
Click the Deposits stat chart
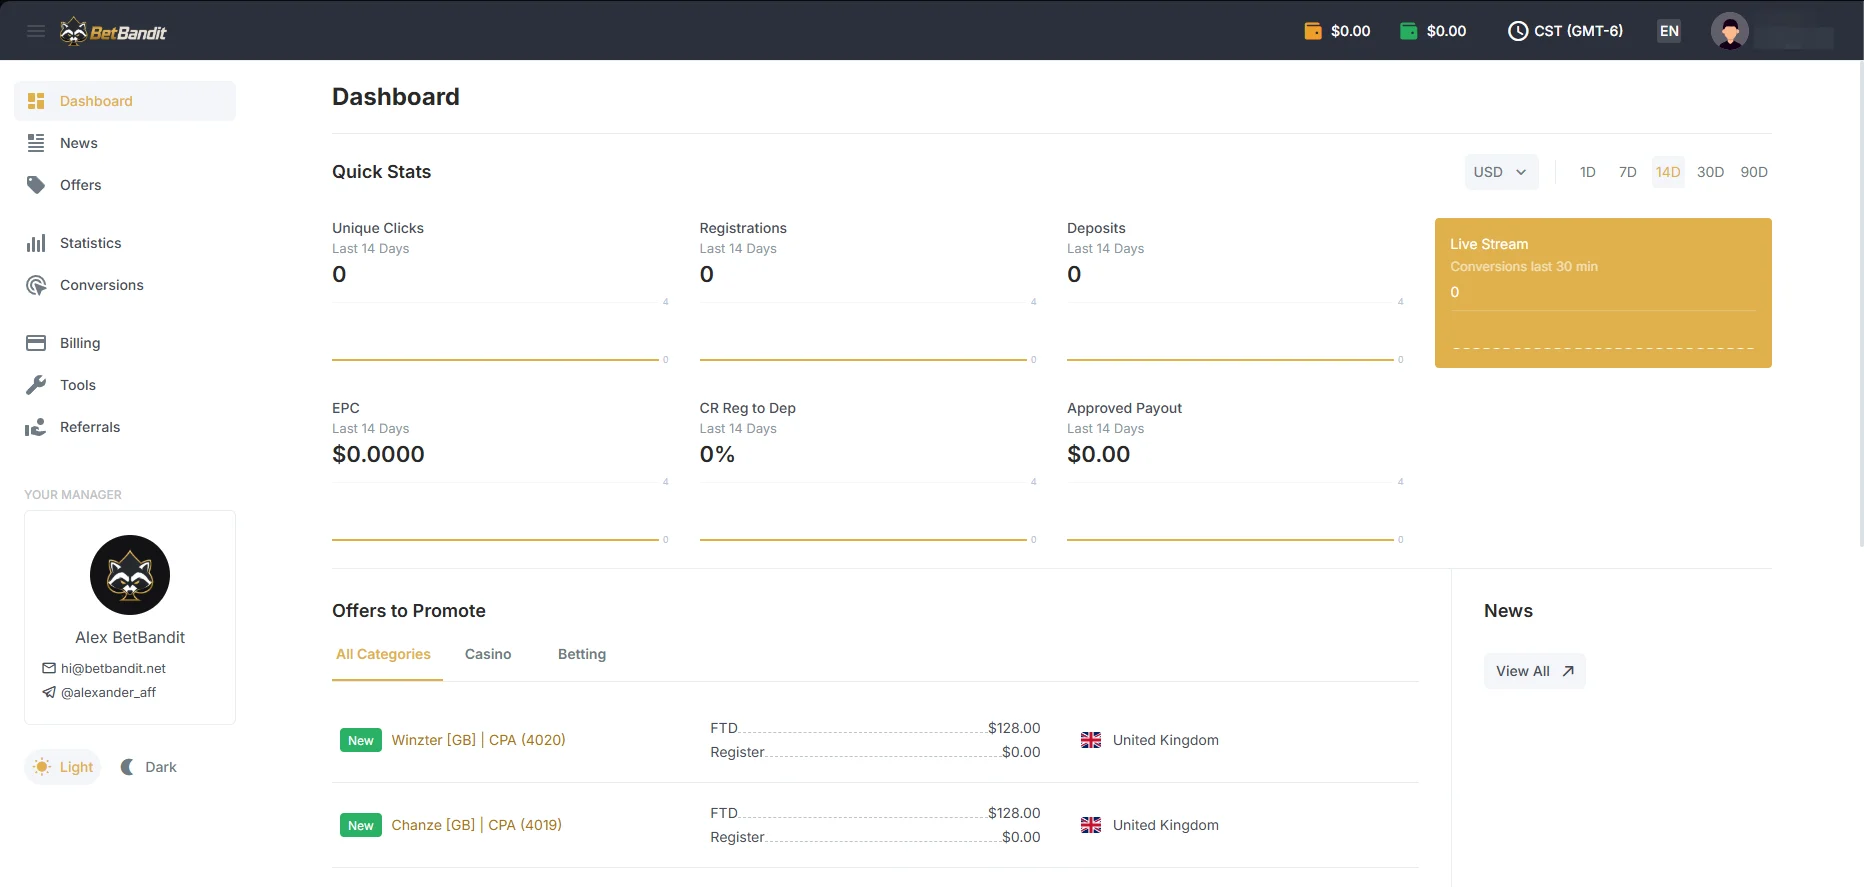1235,330
